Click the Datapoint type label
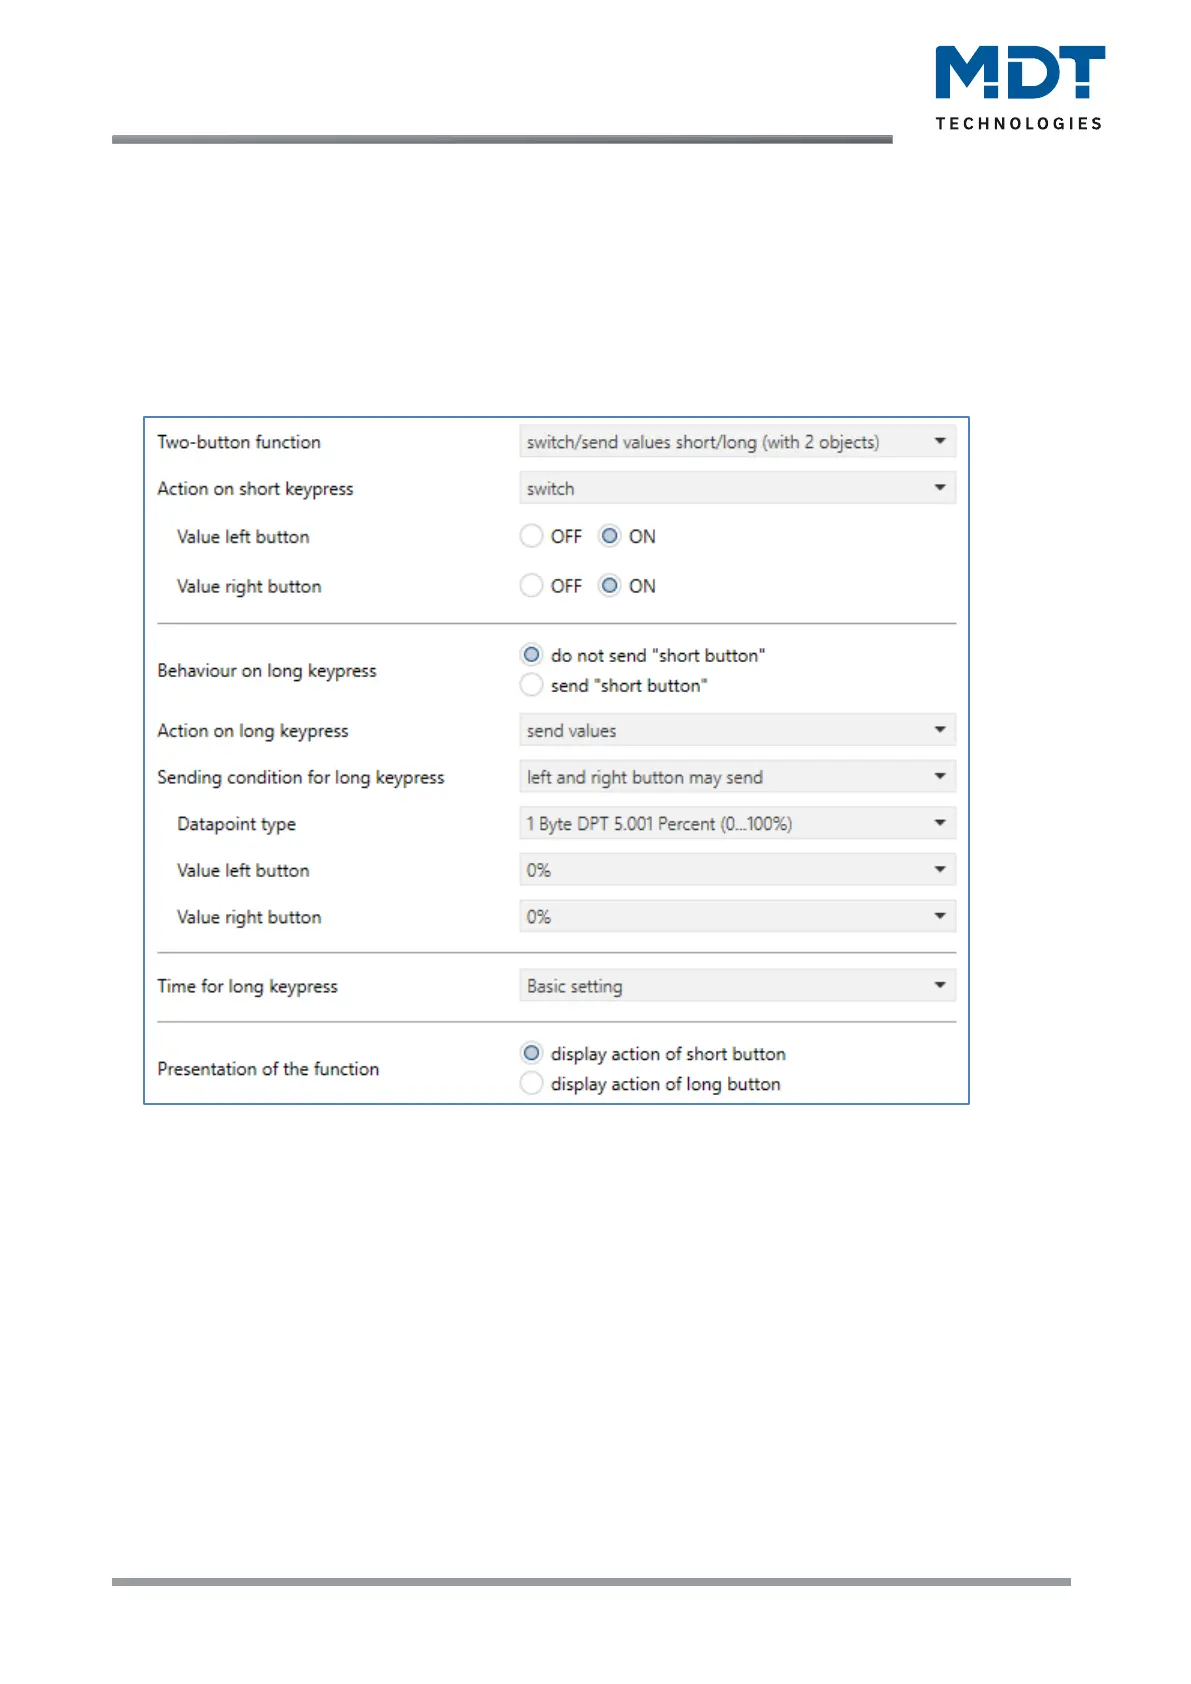This screenshot has height=1684, width=1191. 236,824
